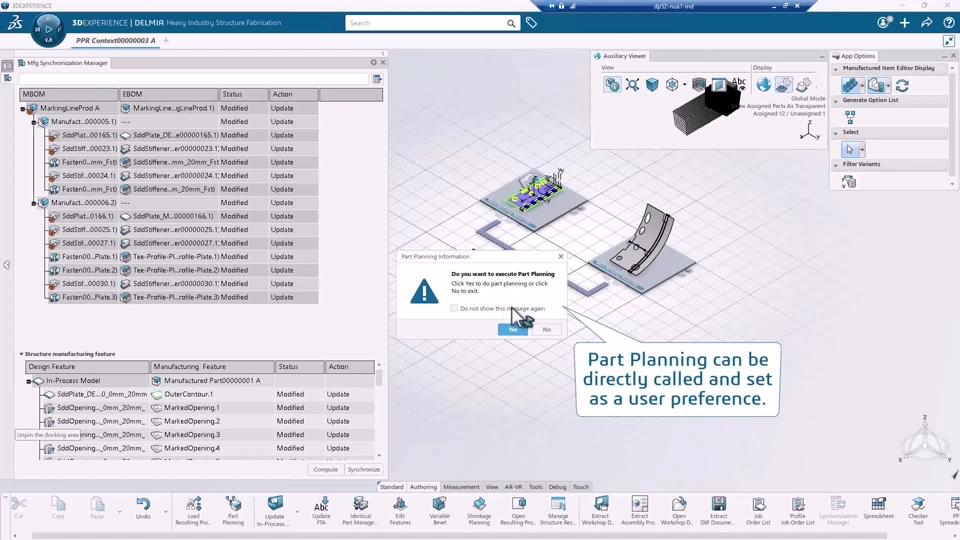Collapse the MarkingLineProd A tree node
The width and height of the screenshot is (960, 540).
click(23, 109)
